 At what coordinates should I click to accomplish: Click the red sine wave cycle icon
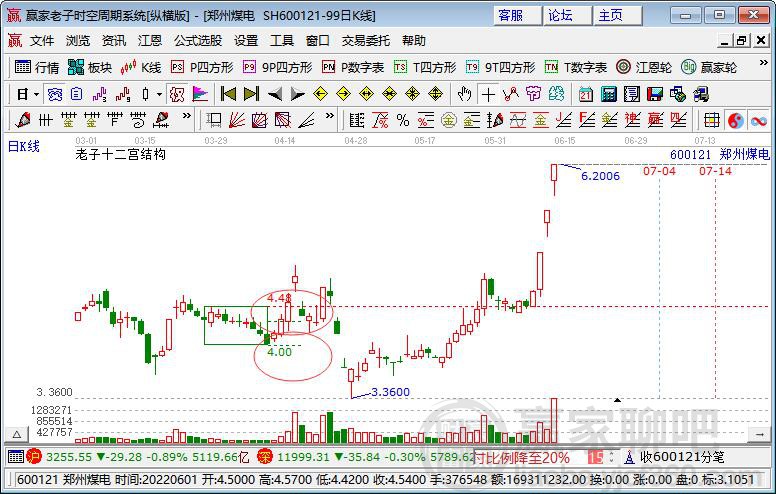[517, 120]
